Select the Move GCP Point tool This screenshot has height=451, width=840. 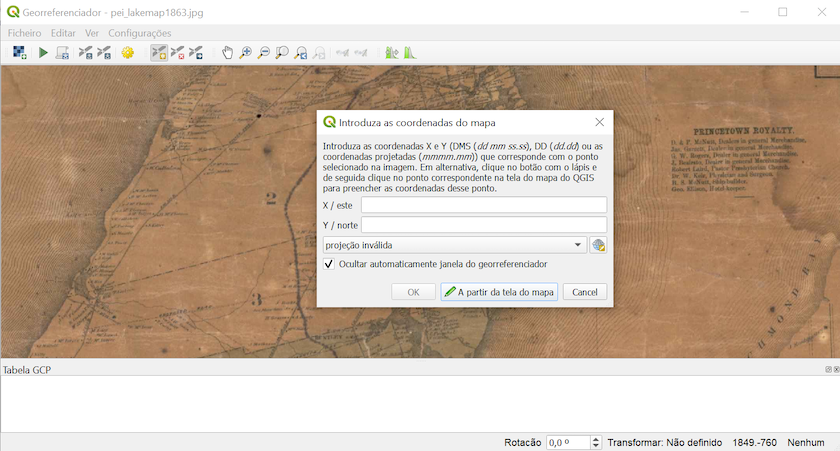[x=196, y=52]
